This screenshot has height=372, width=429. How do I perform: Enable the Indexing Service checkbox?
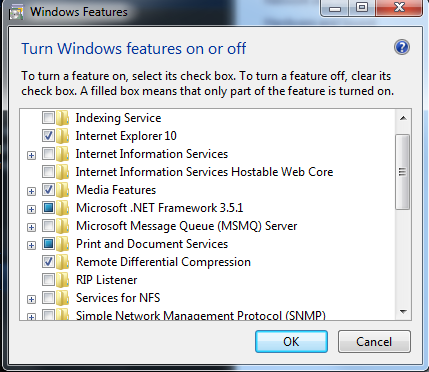(48, 118)
